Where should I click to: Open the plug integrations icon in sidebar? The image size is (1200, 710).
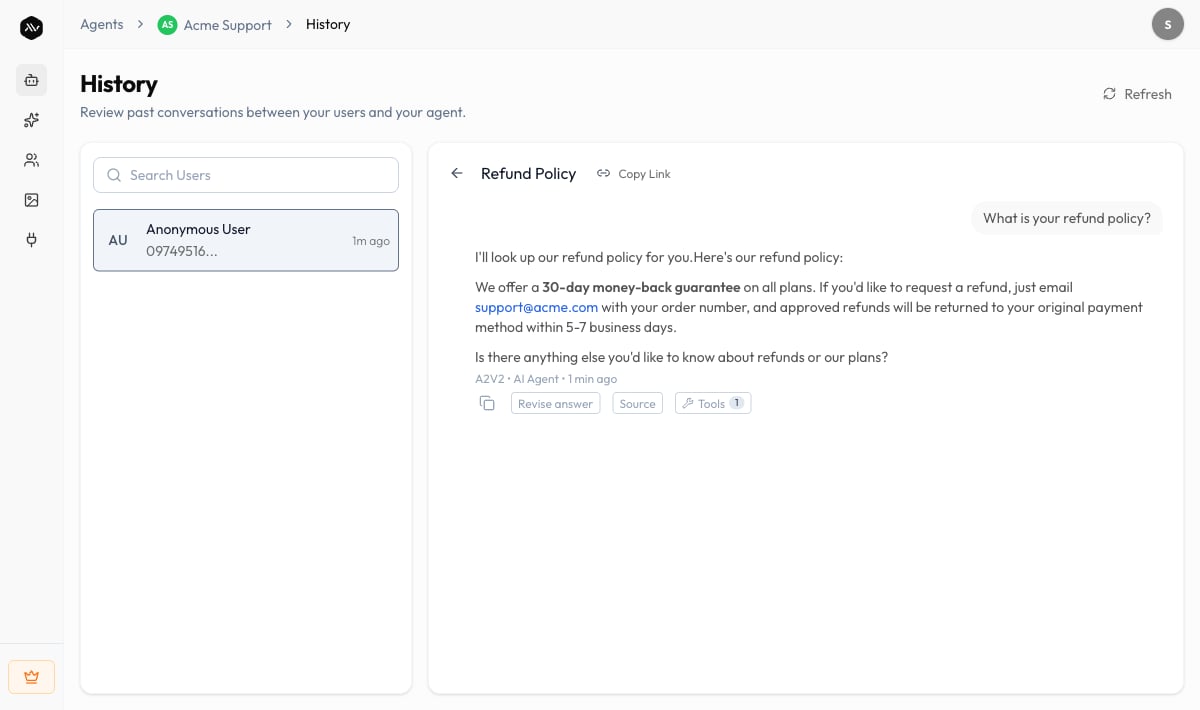coord(31,240)
